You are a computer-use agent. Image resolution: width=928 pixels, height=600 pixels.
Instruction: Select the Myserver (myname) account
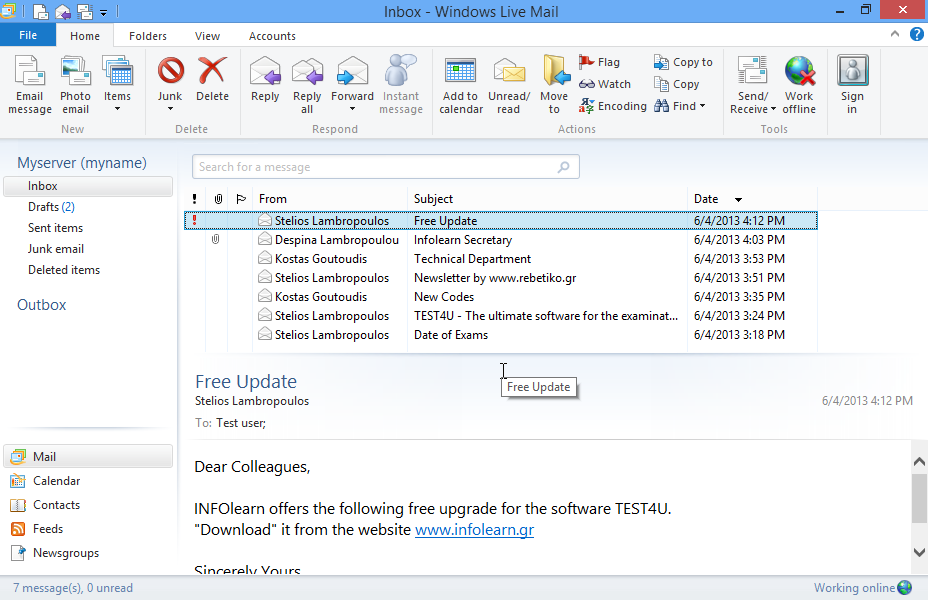pos(82,163)
